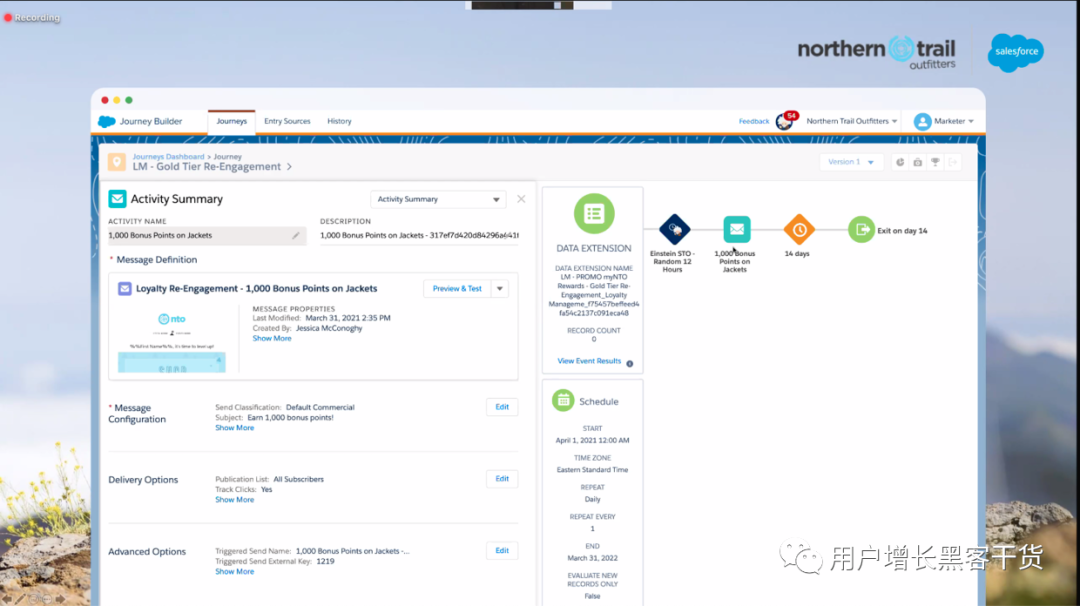Viewport: 1080px width, 606px height.
Task: Open the nto email preview thumbnail
Action: (172, 341)
